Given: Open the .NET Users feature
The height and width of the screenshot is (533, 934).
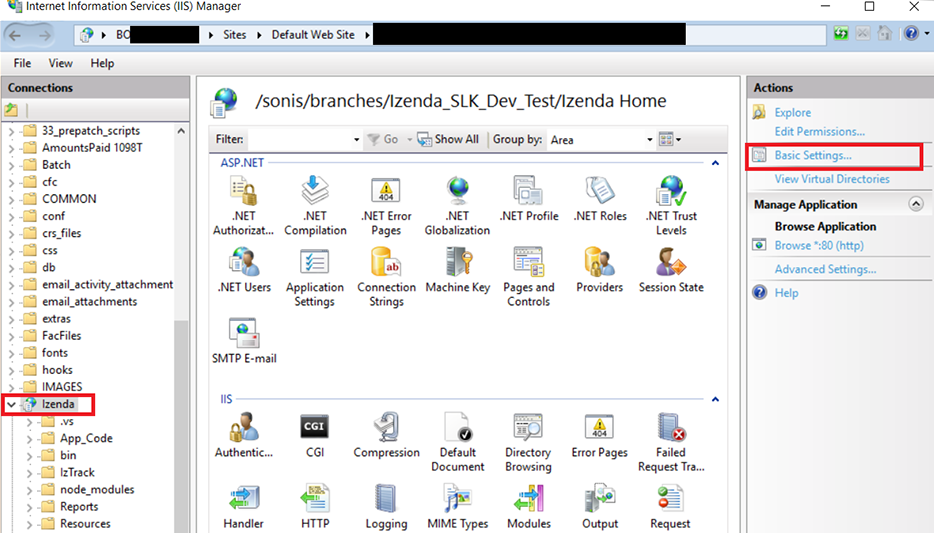Looking at the screenshot, I should click(244, 270).
